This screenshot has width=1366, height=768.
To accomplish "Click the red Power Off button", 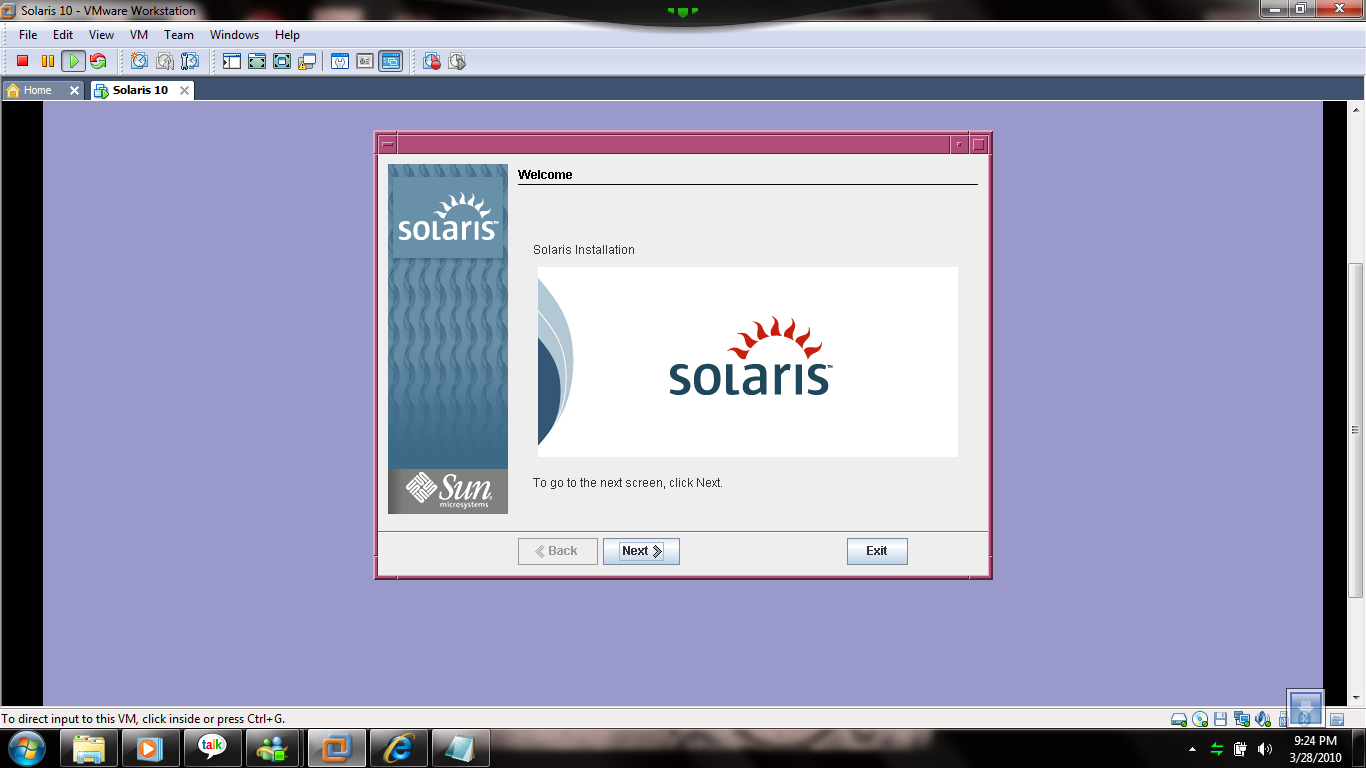I will pyautogui.click(x=22, y=62).
